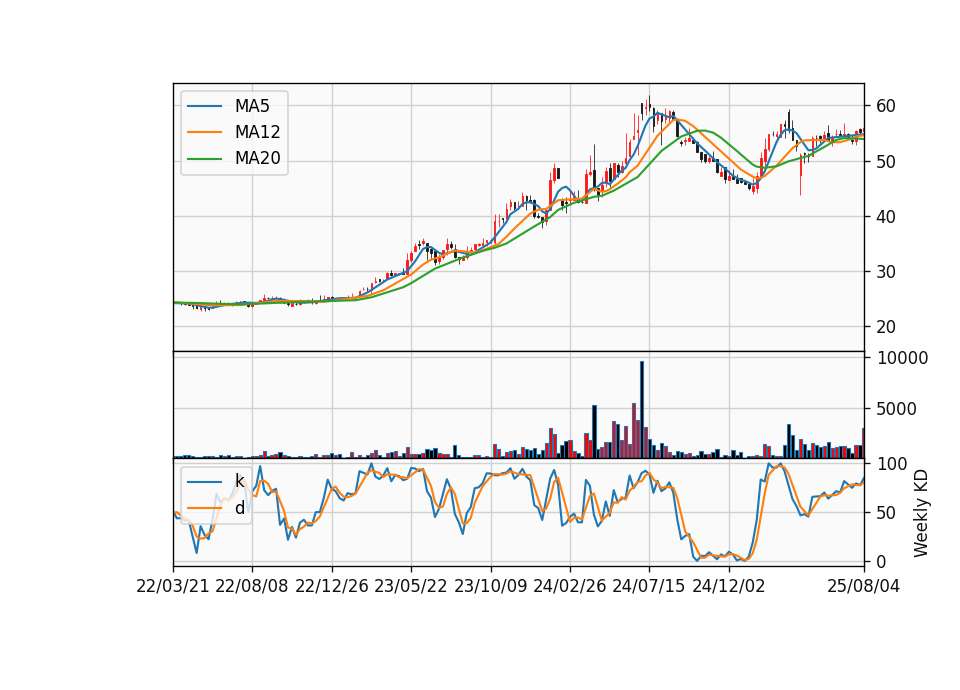Click the 22/08/08 date tick label
The width and height of the screenshot is (960, 690).
(252, 587)
